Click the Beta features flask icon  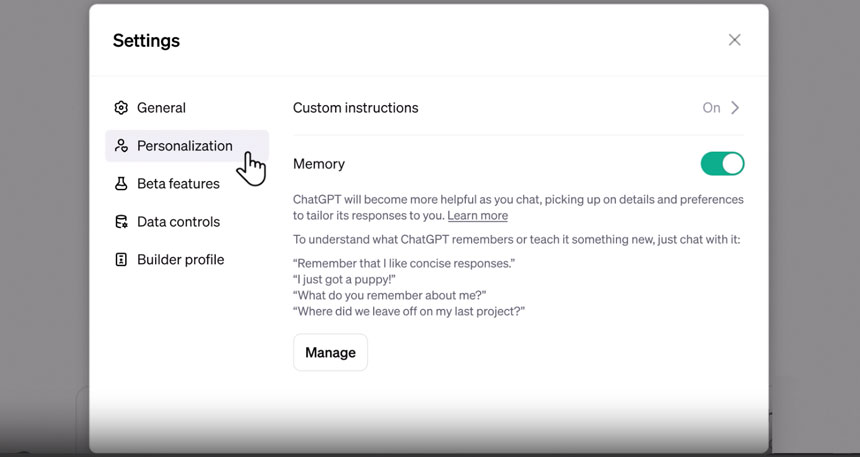(x=121, y=184)
